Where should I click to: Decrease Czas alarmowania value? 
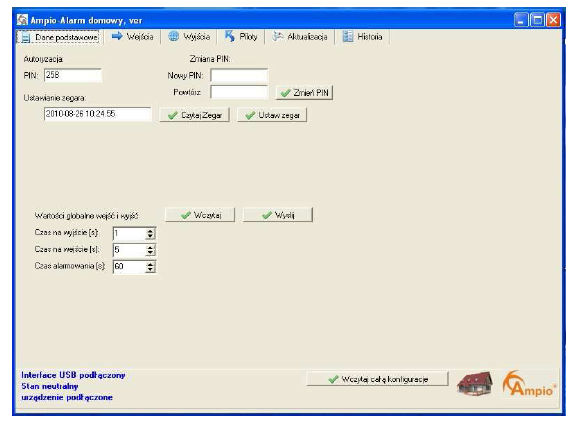coord(150,269)
